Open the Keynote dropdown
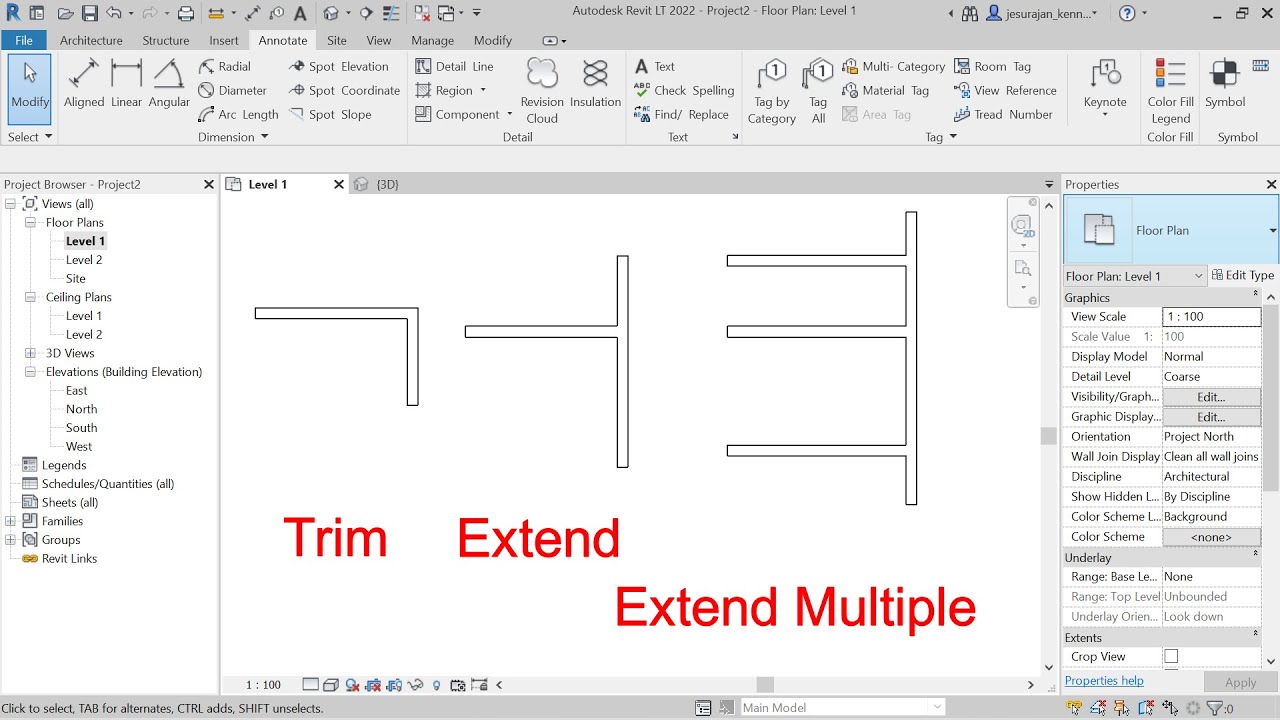This screenshot has width=1280, height=720. tap(1105, 114)
